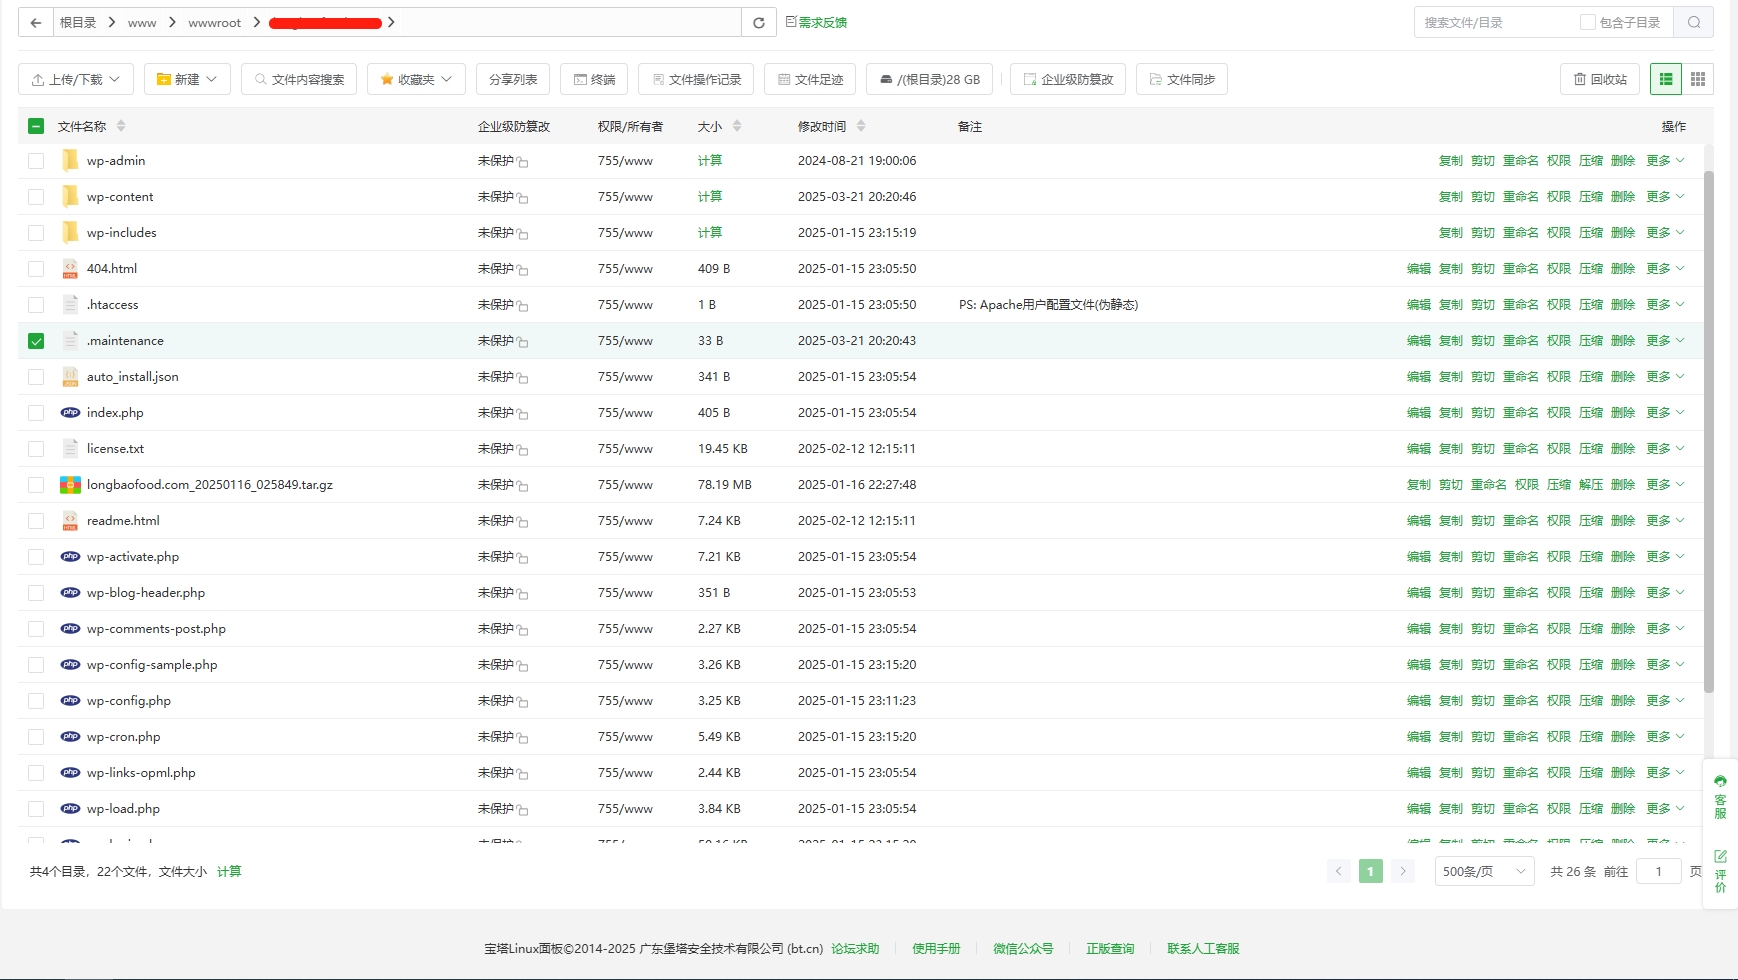Open enterprise tamper protection
Image resolution: width=1738 pixels, height=980 pixels.
pyautogui.click(x=1068, y=79)
